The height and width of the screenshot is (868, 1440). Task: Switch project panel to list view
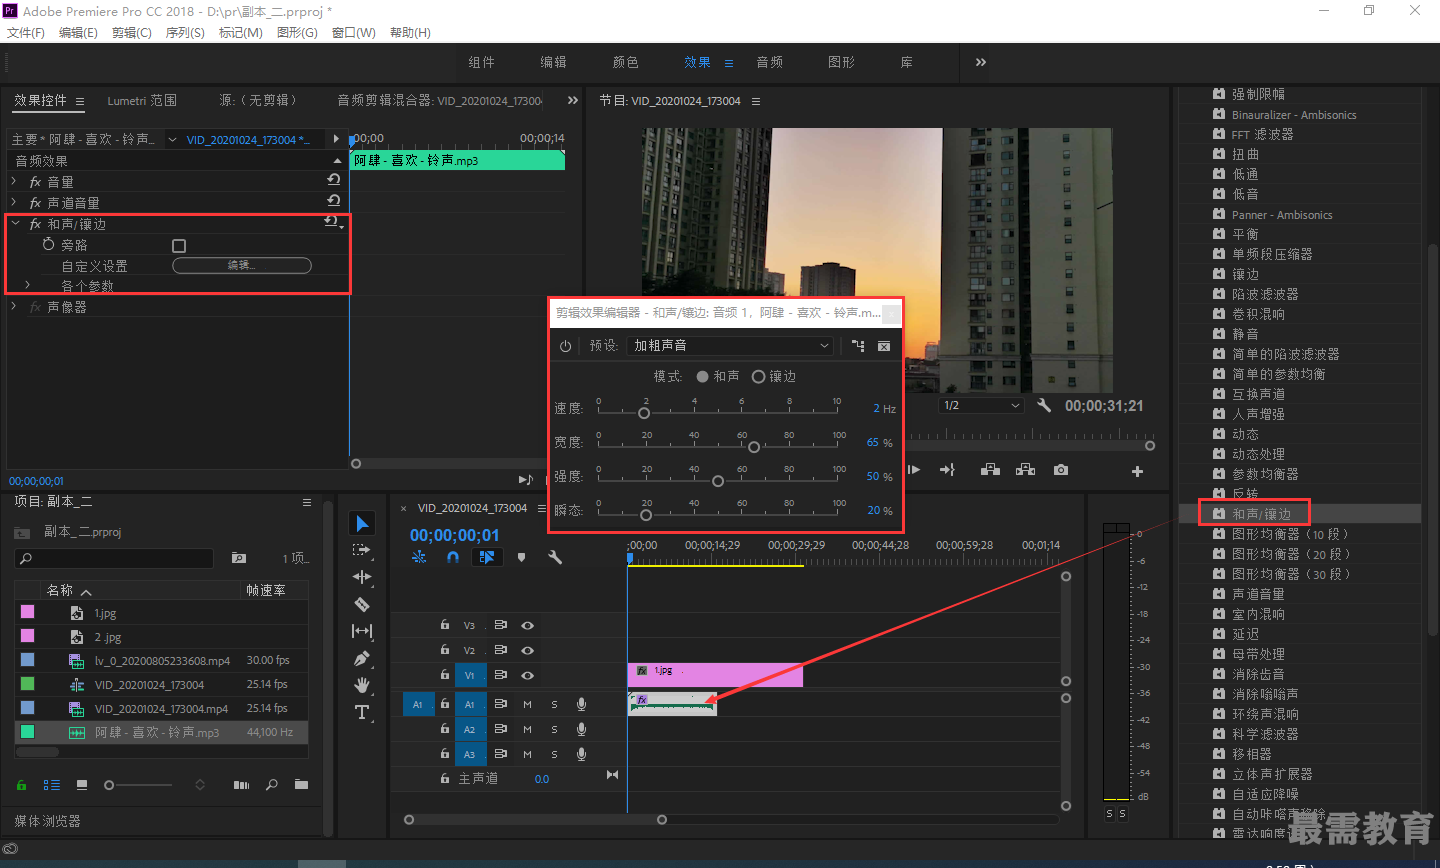tap(52, 785)
